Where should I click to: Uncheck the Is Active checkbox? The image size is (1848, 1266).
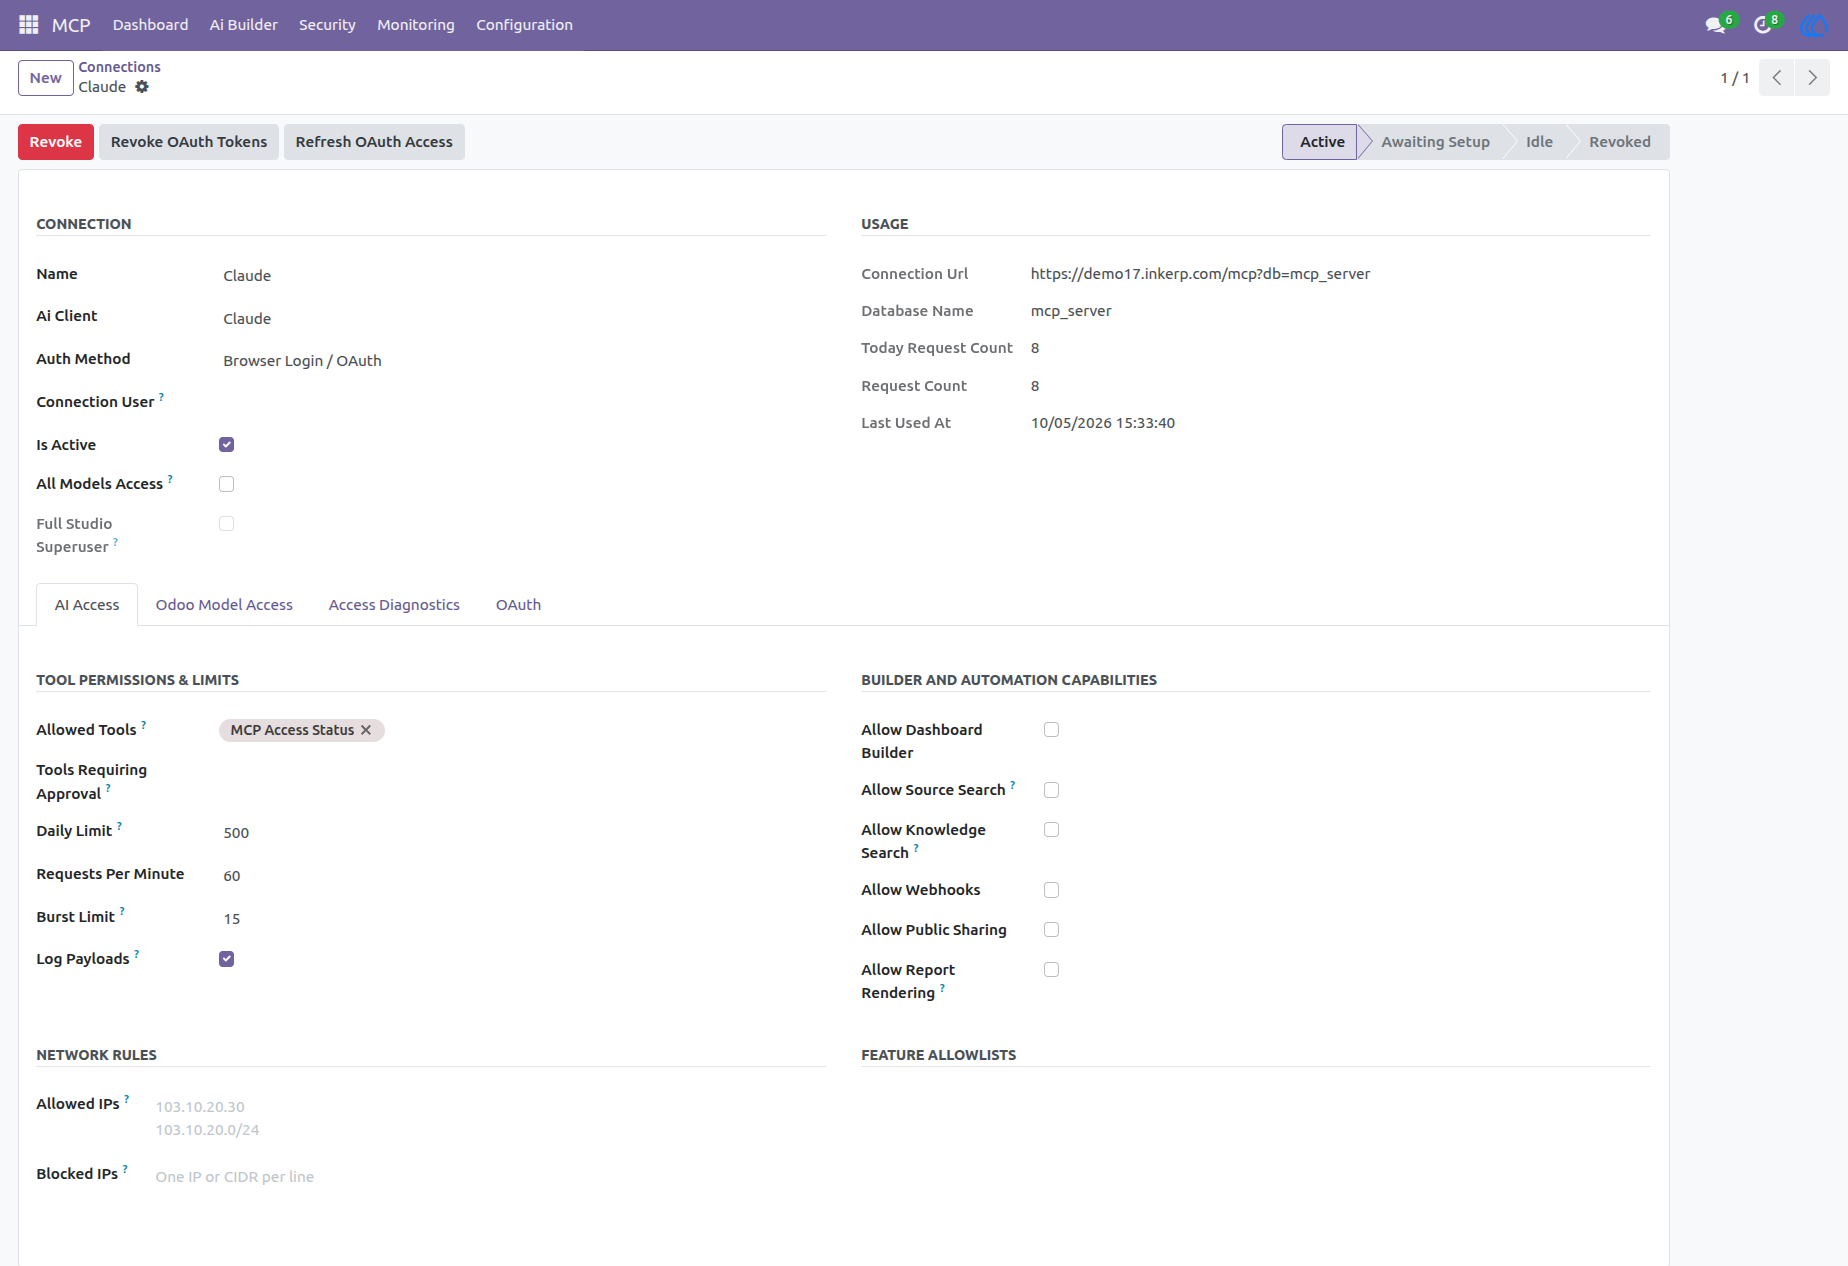point(227,445)
